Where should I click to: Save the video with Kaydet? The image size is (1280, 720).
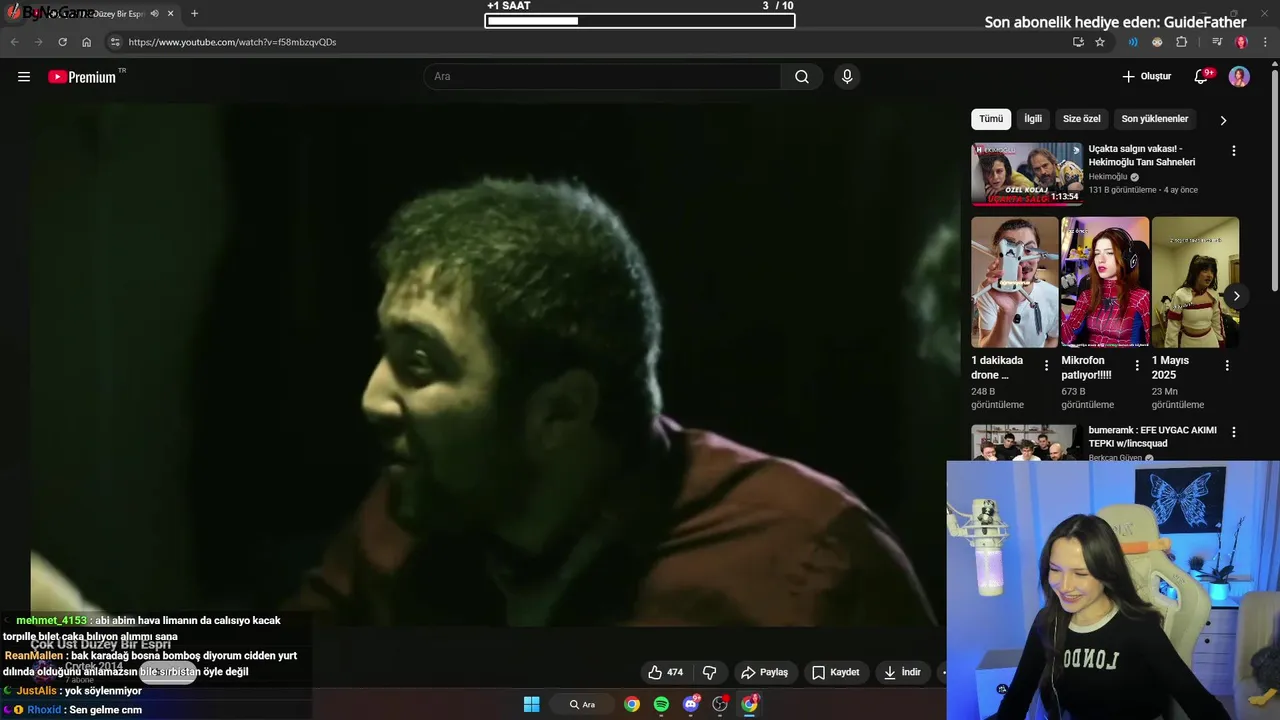pyautogui.click(x=835, y=672)
